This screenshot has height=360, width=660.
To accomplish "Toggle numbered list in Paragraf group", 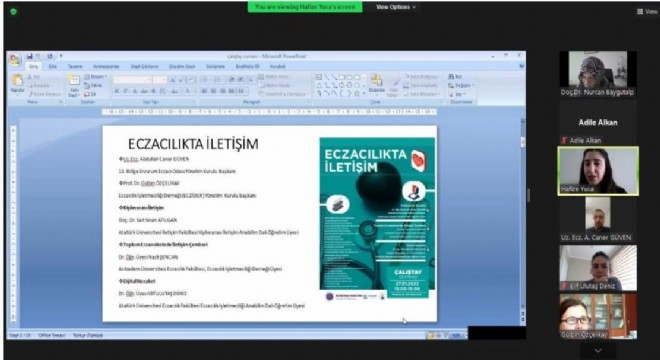I will pyautogui.click(x=218, y=80).
